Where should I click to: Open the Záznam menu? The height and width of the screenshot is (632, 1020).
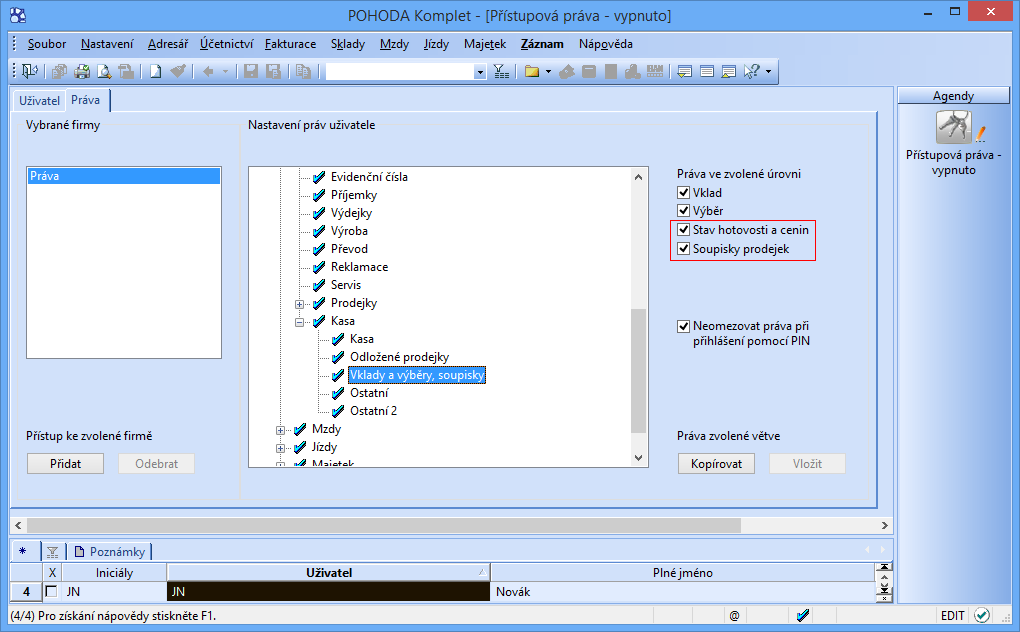point(542,44)
